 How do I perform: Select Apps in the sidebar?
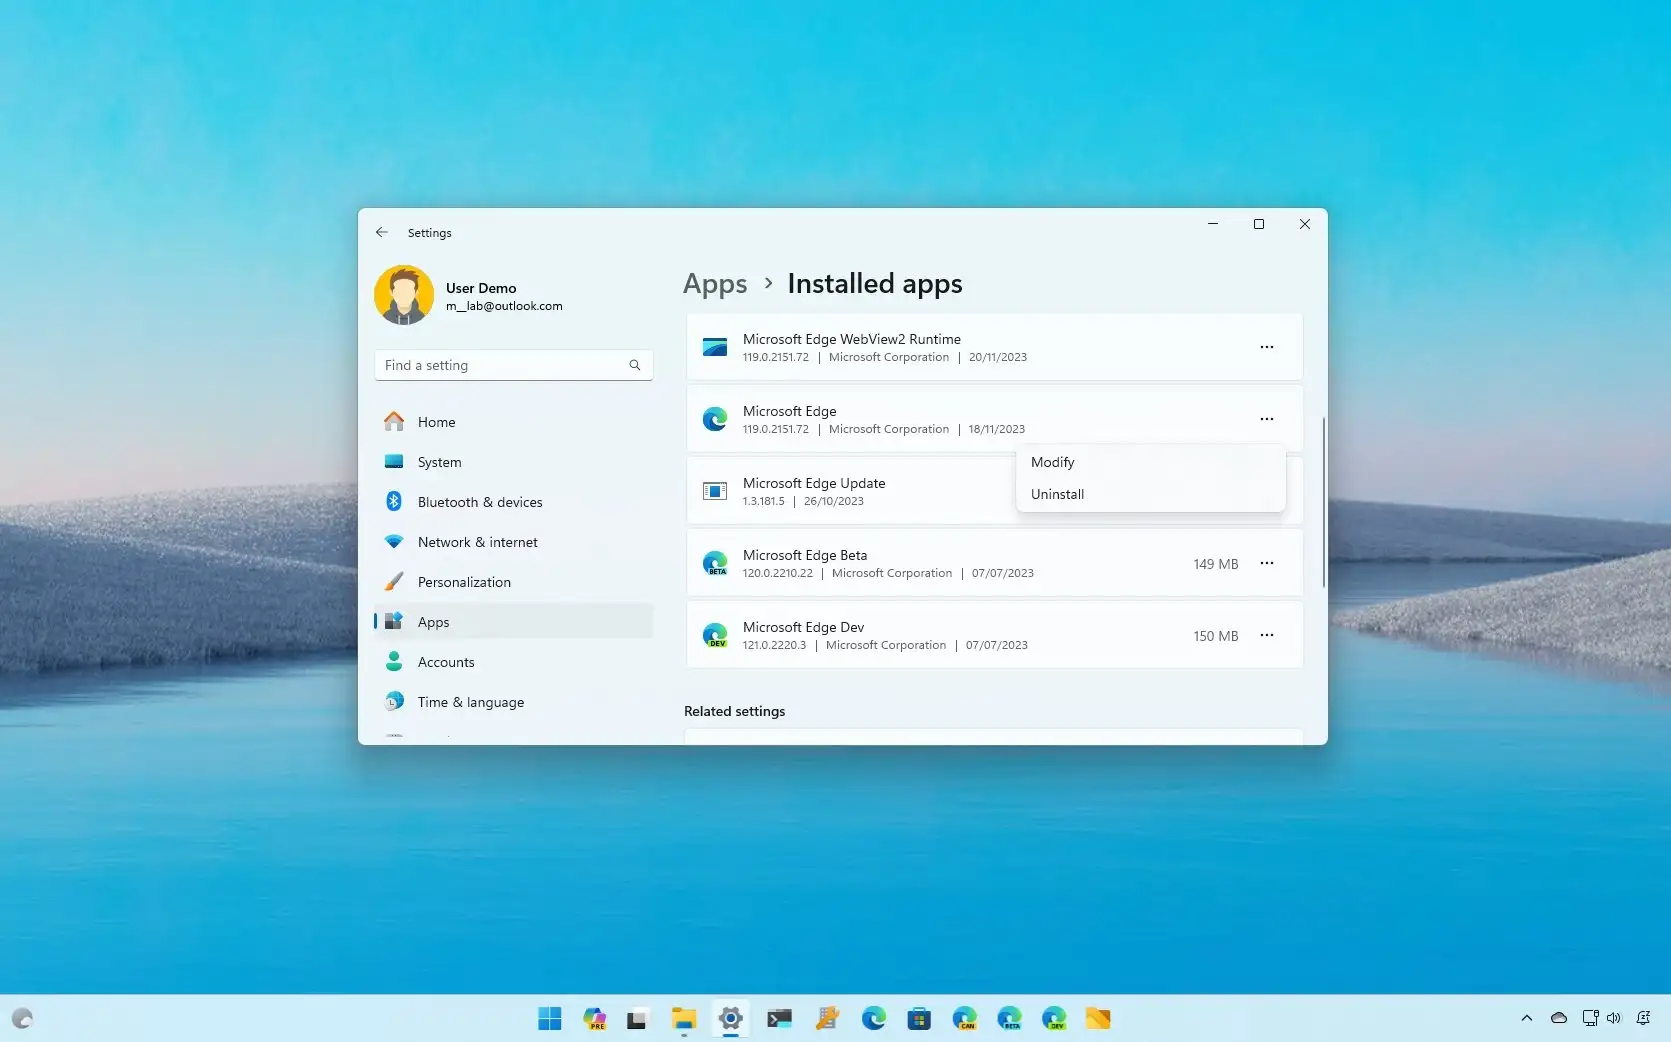coord(514,622)
